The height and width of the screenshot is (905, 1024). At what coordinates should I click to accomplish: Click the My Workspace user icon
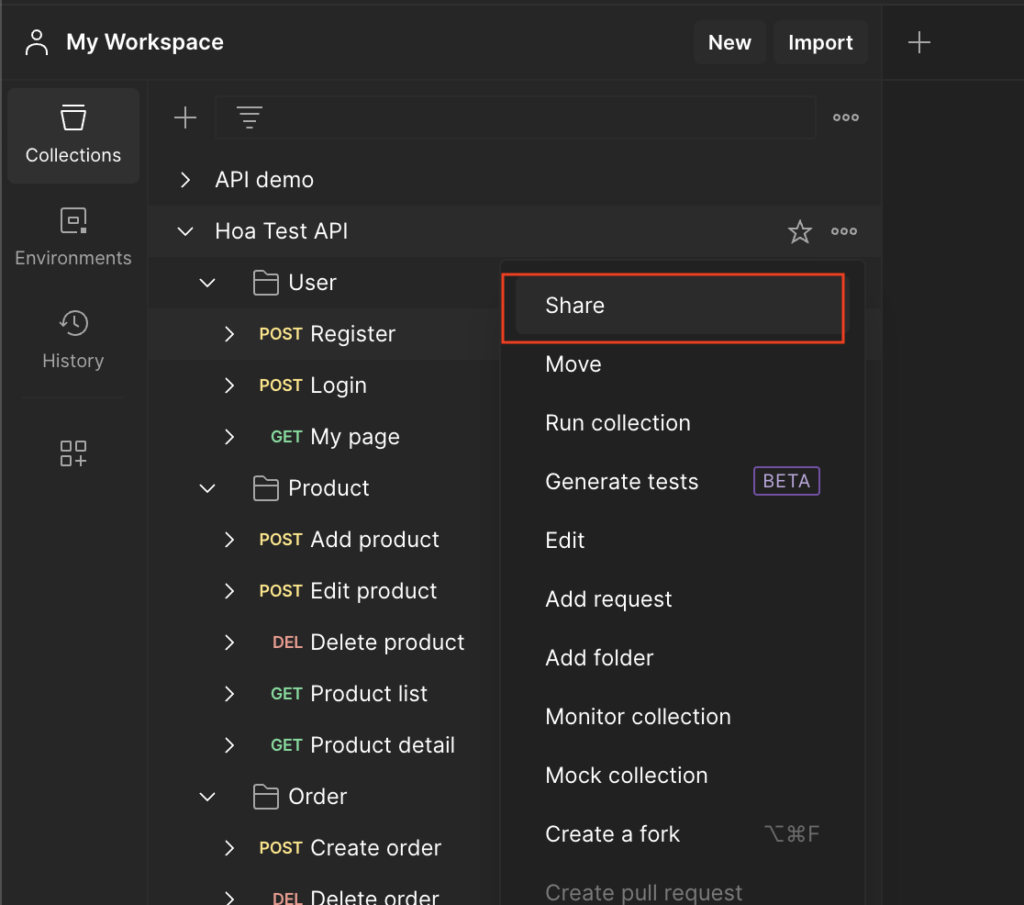tap(37, 42)
